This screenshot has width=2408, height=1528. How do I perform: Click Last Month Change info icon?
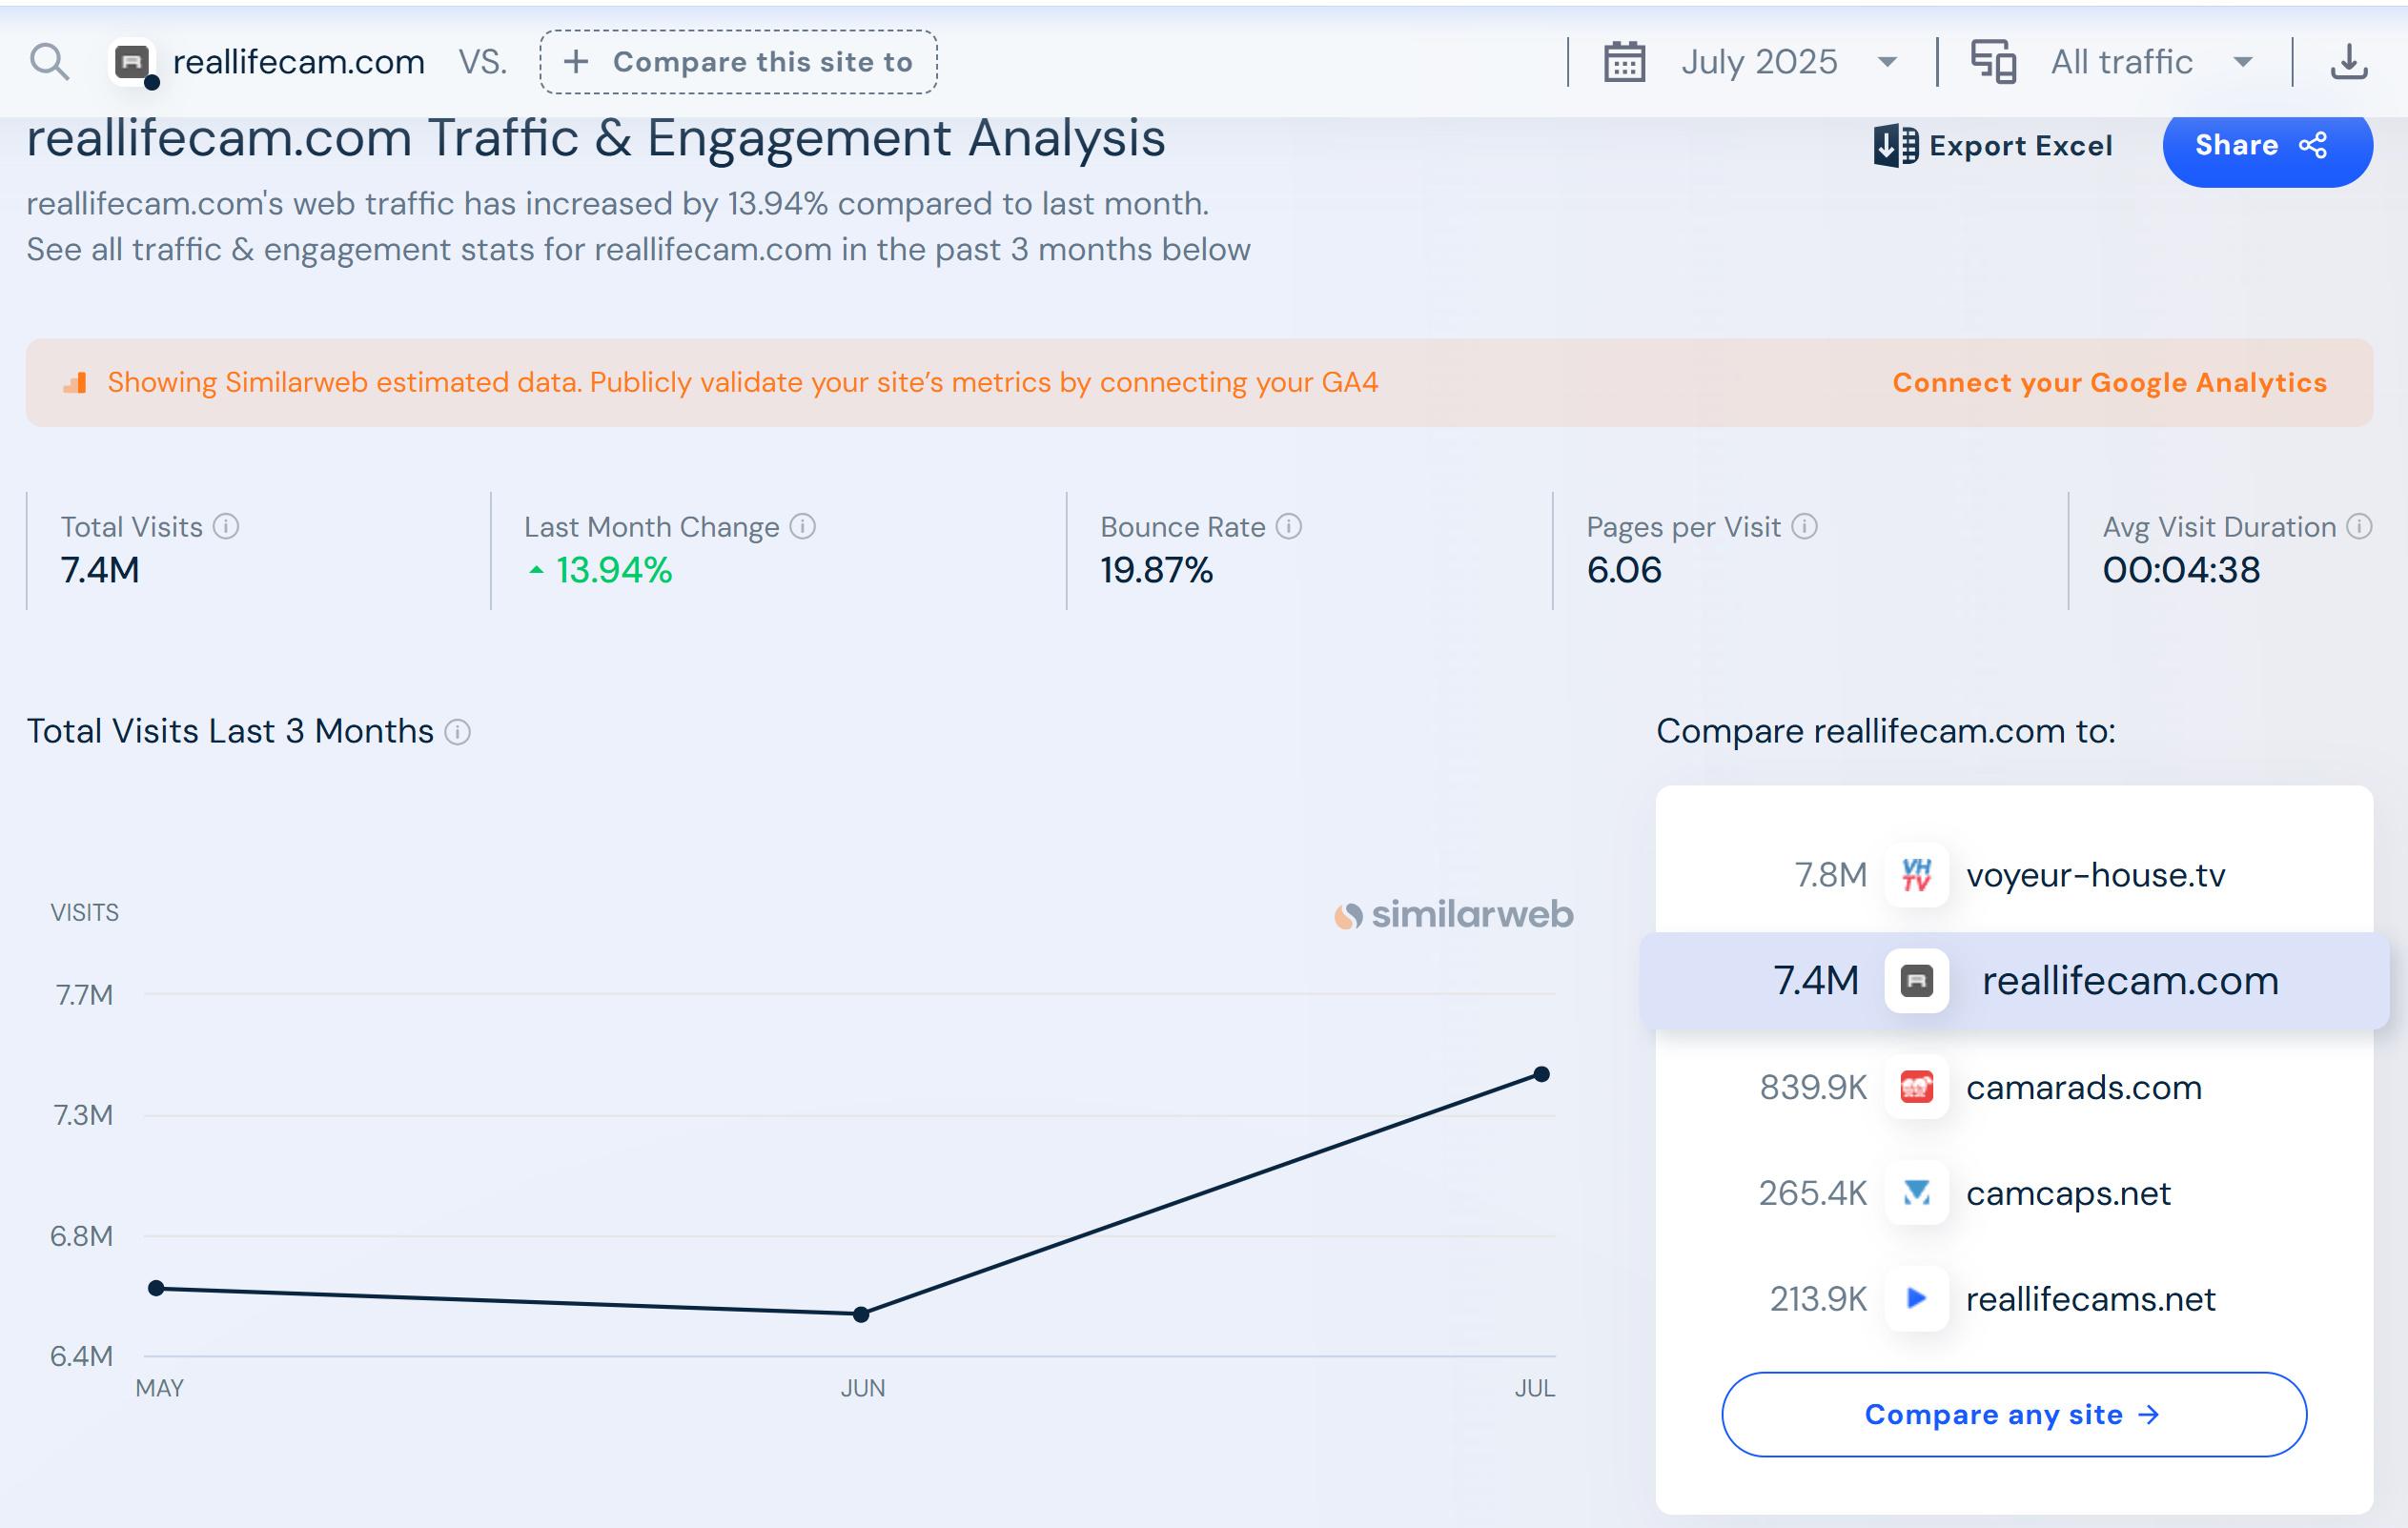[803, 526]
